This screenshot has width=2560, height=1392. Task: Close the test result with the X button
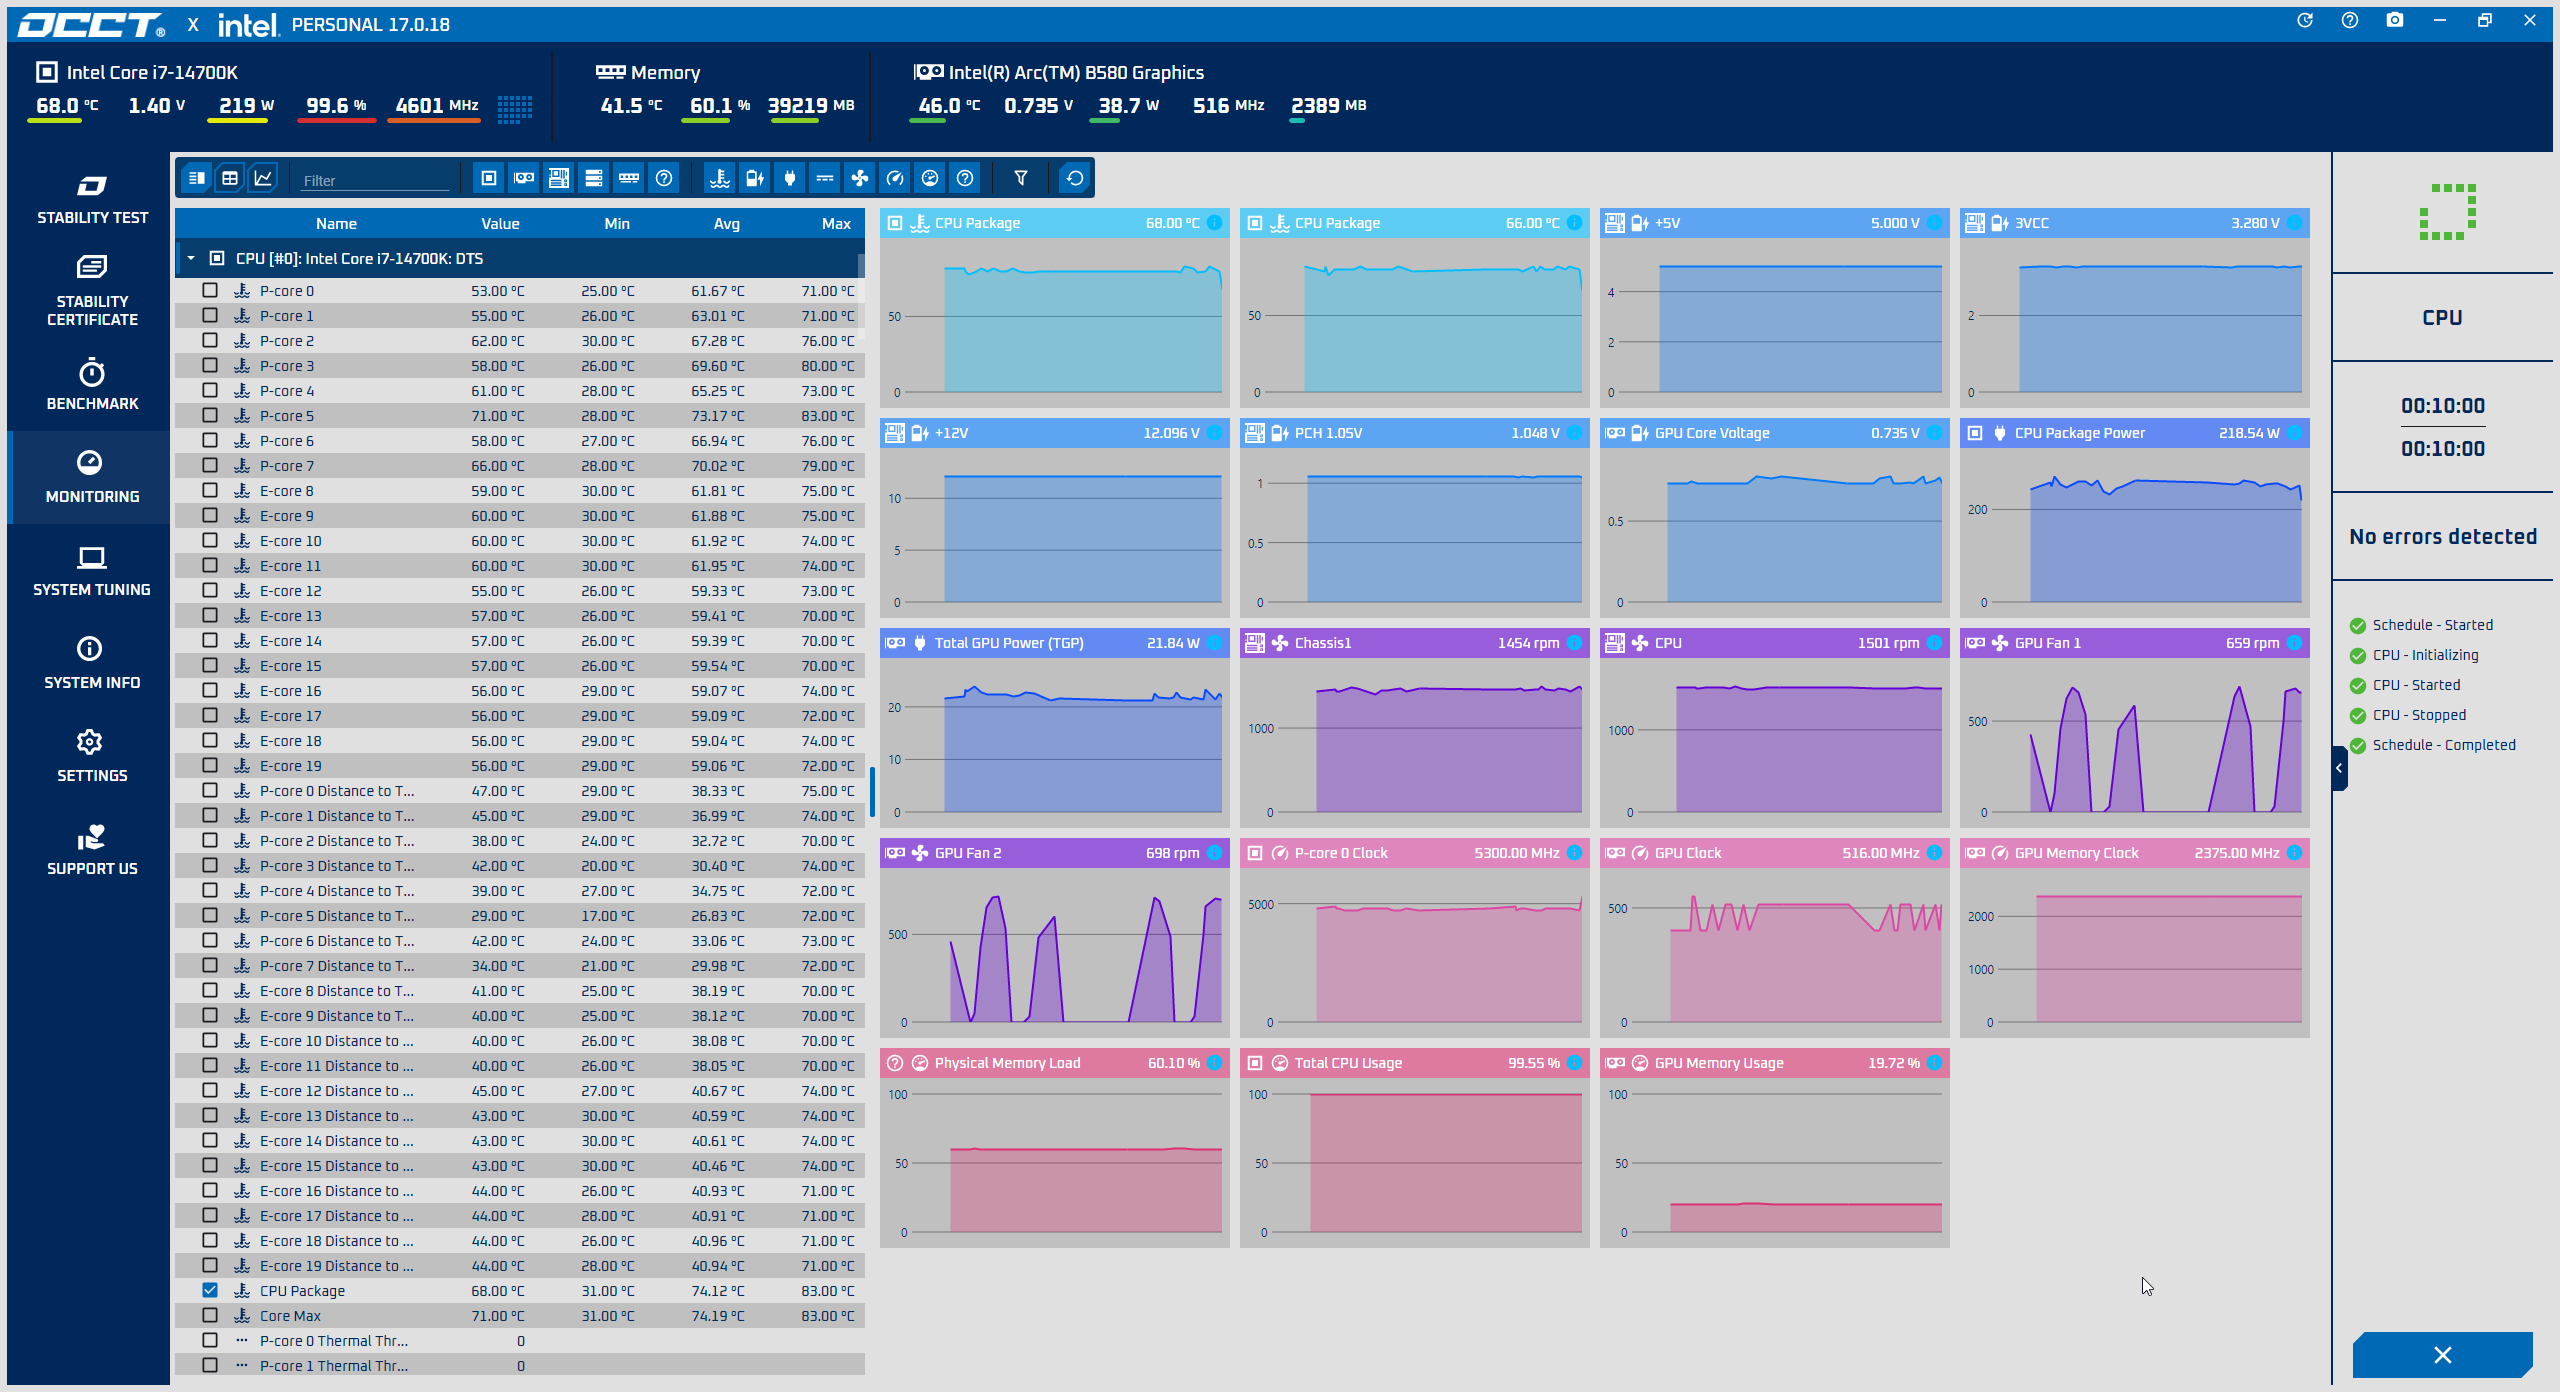[2442, 1355]
